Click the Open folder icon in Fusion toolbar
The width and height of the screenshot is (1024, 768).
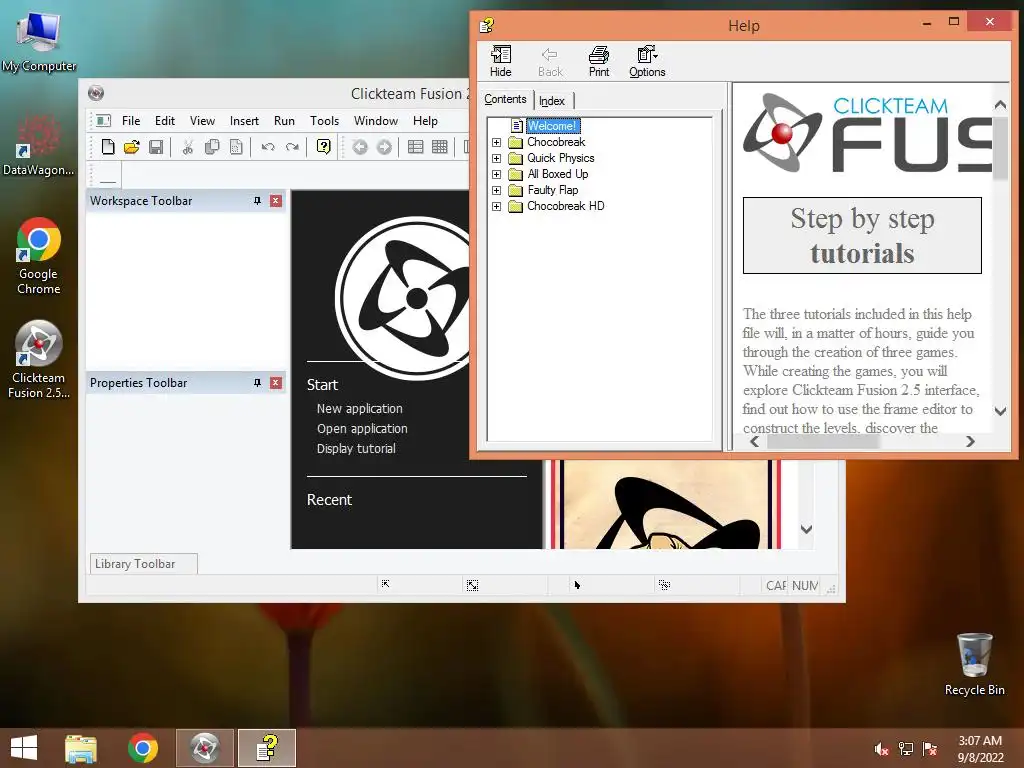tap(131, 147)
